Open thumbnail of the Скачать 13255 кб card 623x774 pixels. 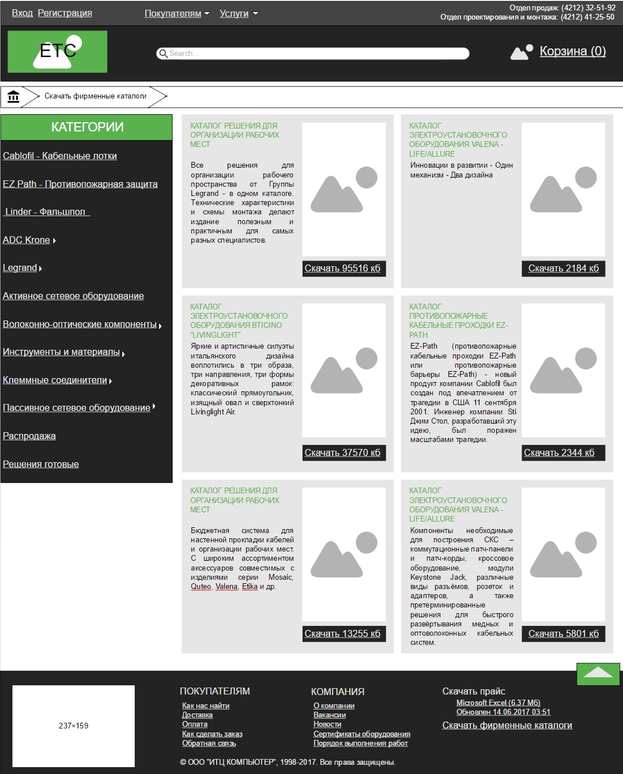(344, 554)
